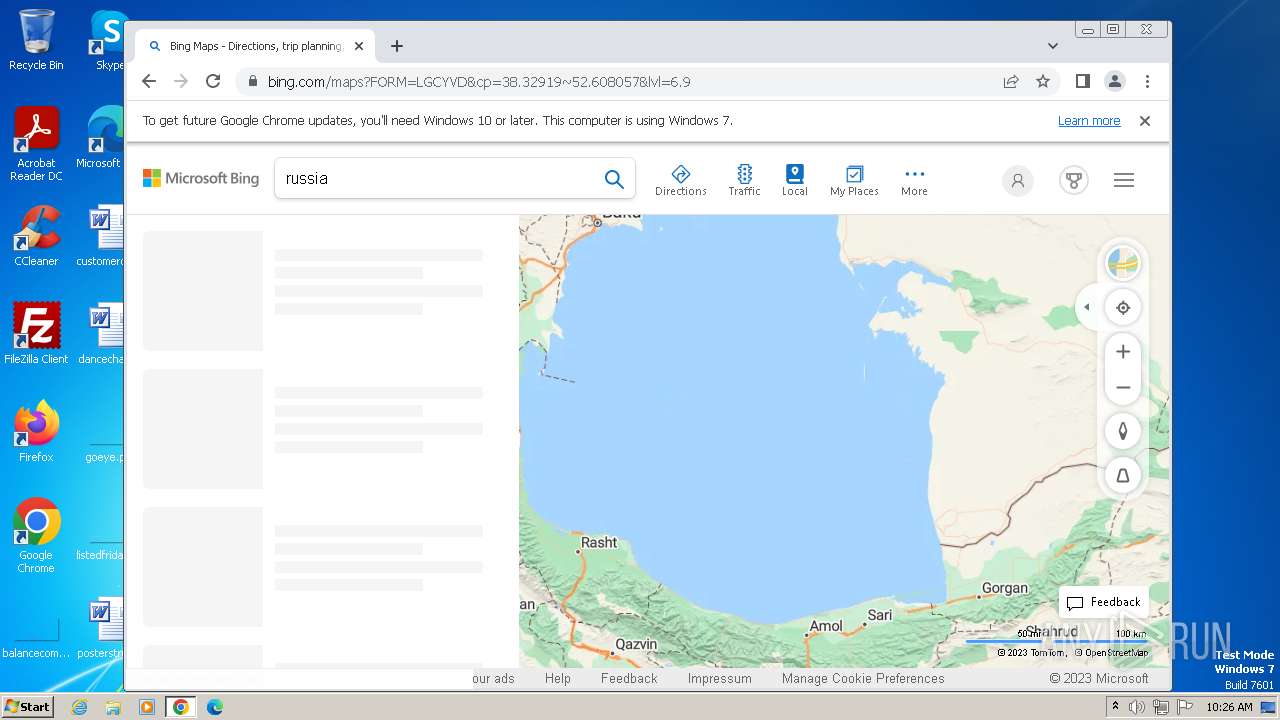Open My Places
This screenshot has height=720, width=1280.
point(854,180)
